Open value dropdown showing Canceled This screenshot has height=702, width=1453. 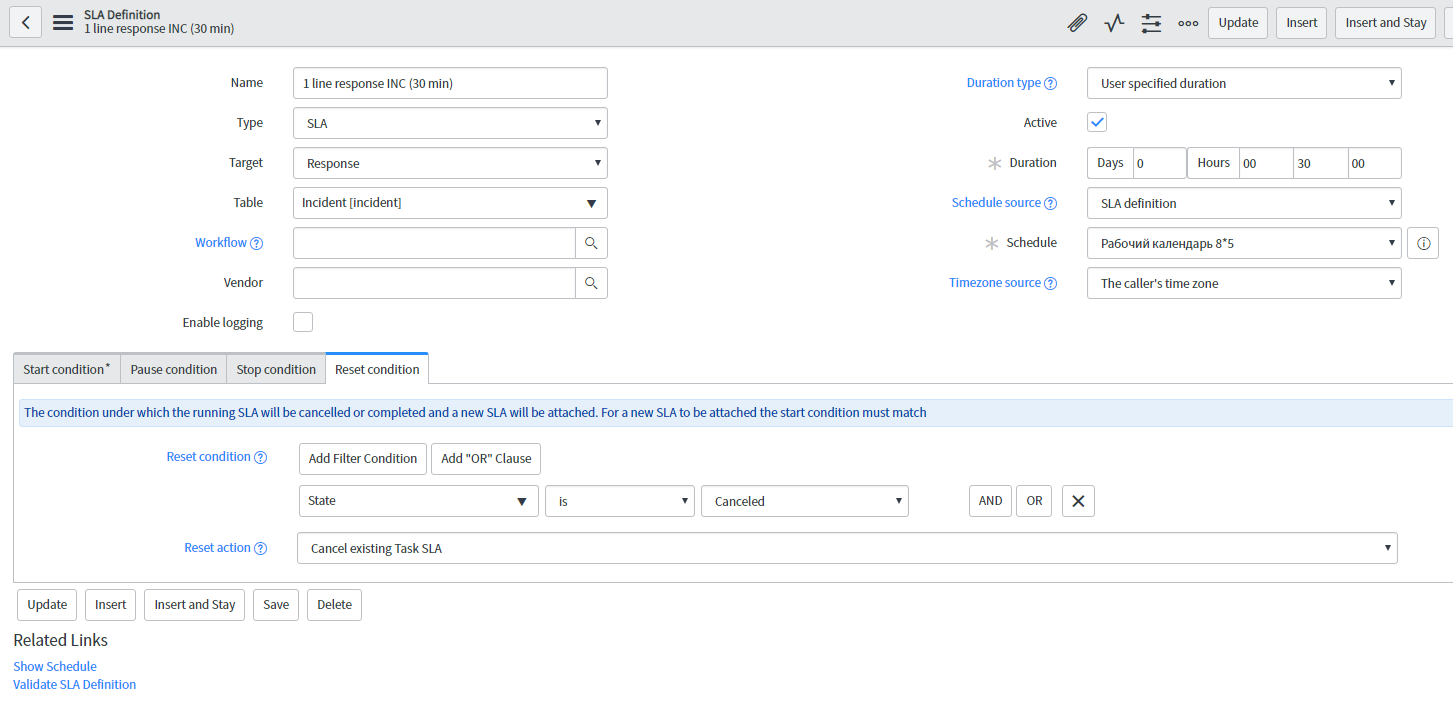point(805,501)
